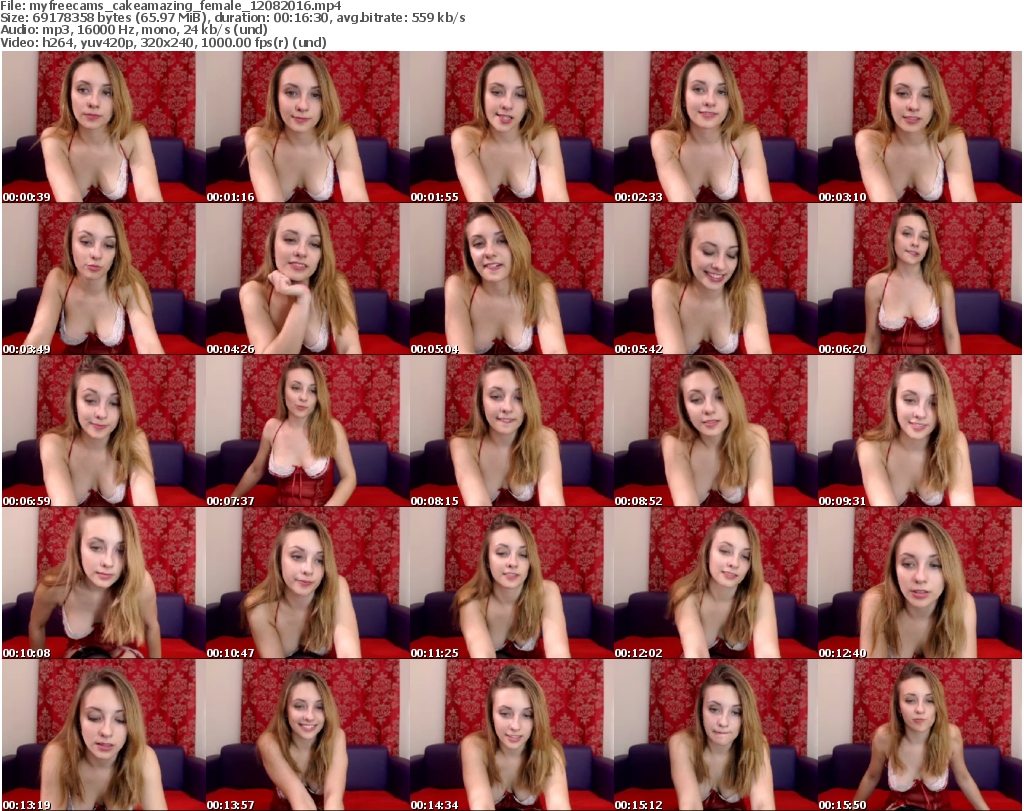Select the thumbnail stamped 00:06:20
Viewport: 1024px width, 811px height.
point(920,279)
